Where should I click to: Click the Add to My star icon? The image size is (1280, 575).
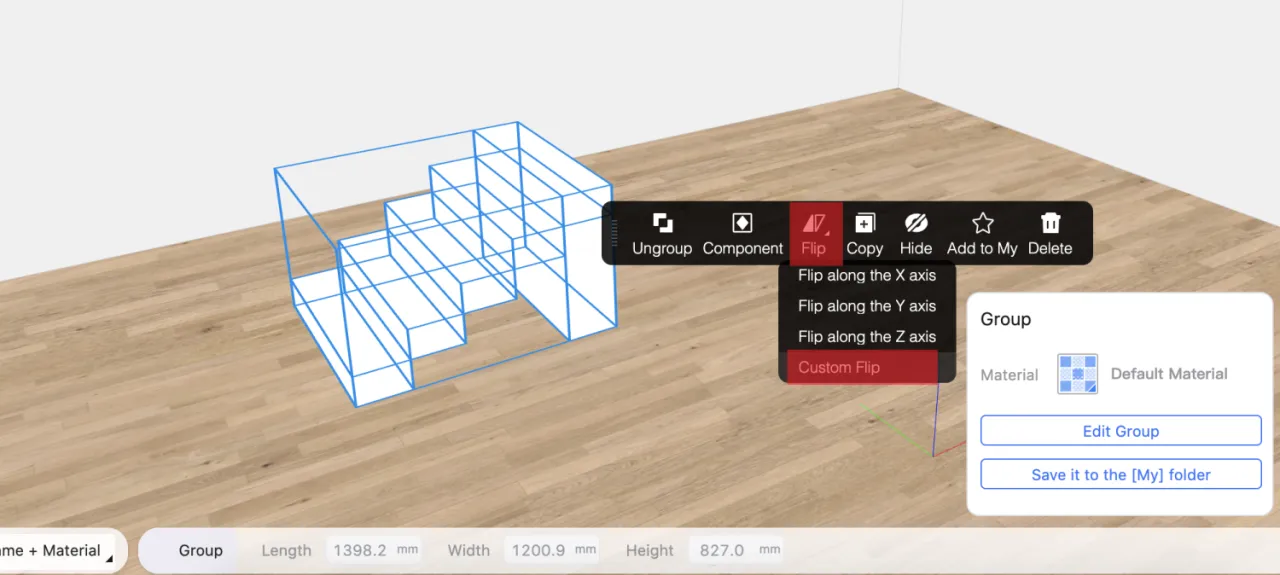coord(982,223)
